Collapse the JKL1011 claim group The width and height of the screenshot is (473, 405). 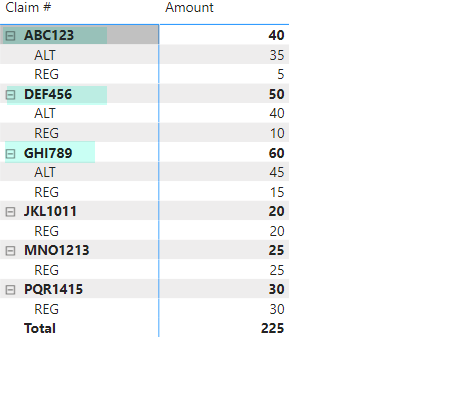click(x=10, y=212)
